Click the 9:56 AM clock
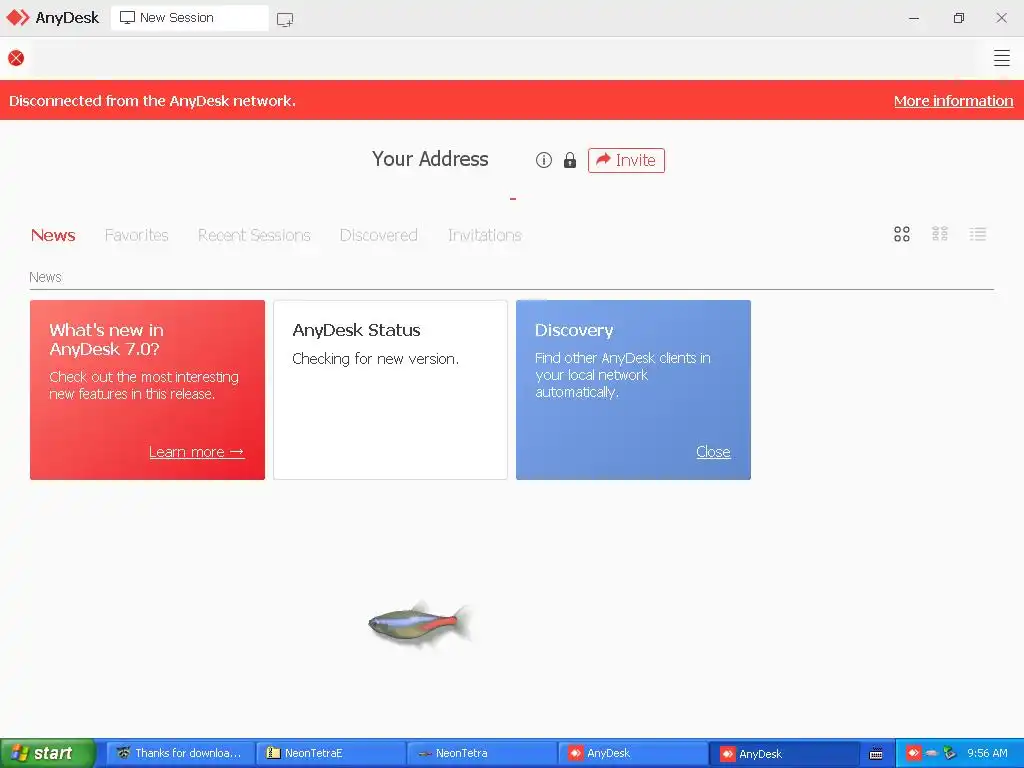Image resolution: width=1024 pixels, height=768 pixels. click(x=987, y=753)
